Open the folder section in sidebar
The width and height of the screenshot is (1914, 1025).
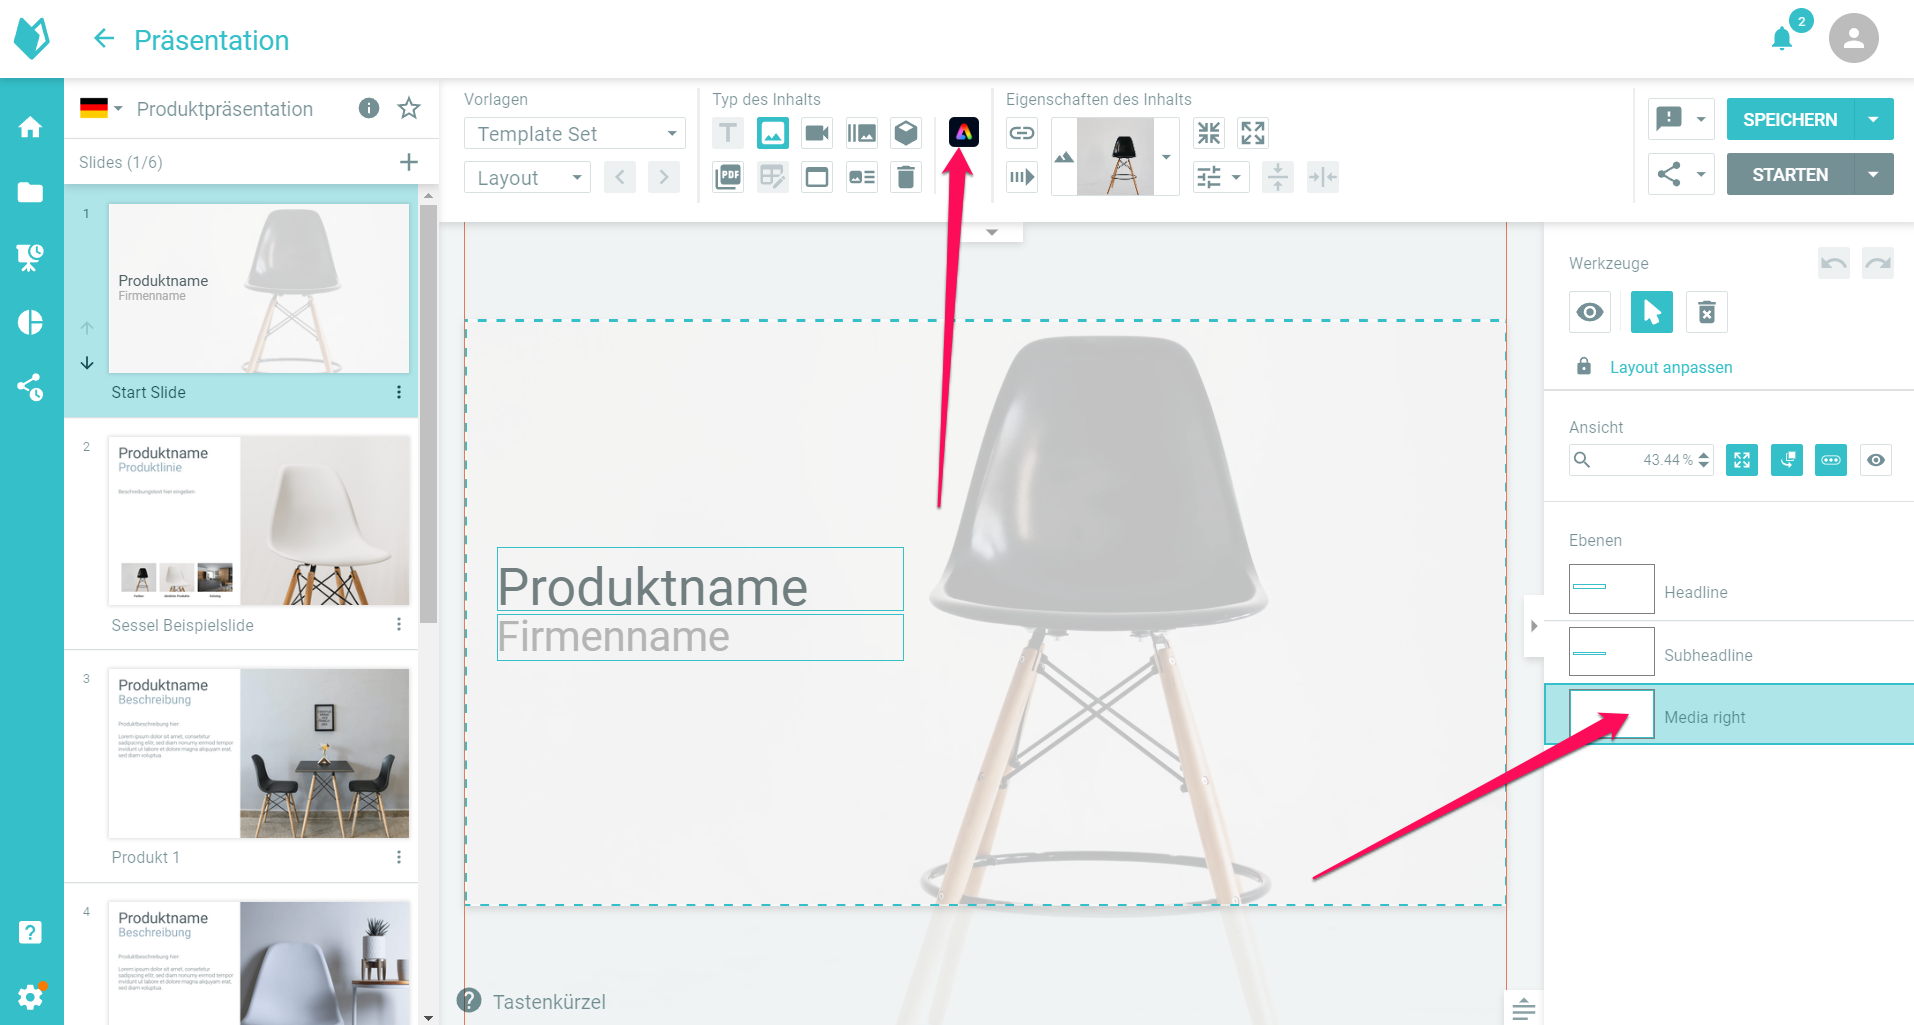tap(31, 192)
